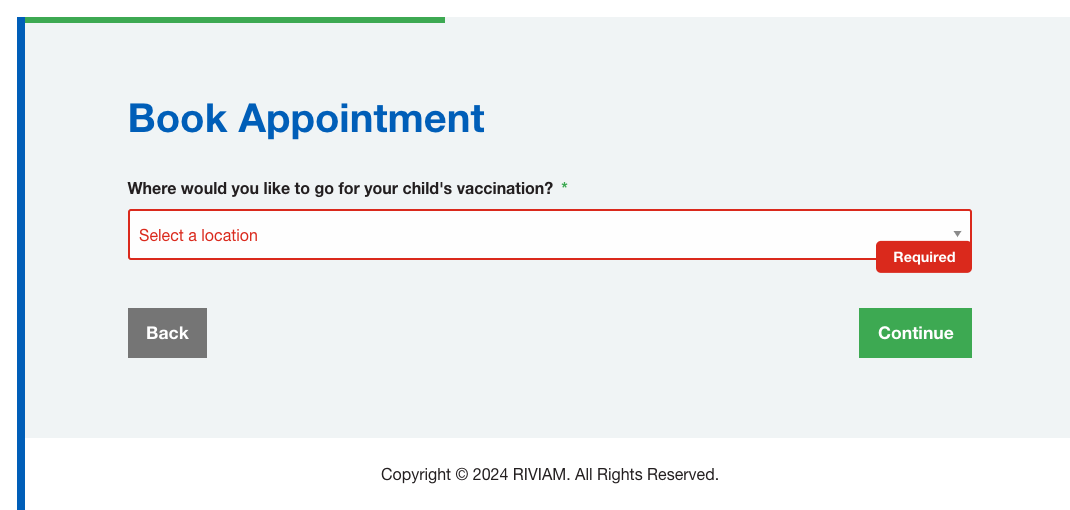Screen dimensions: 1070x510
Task: Click the word Appointment in the heading
Action: [361, 118]
